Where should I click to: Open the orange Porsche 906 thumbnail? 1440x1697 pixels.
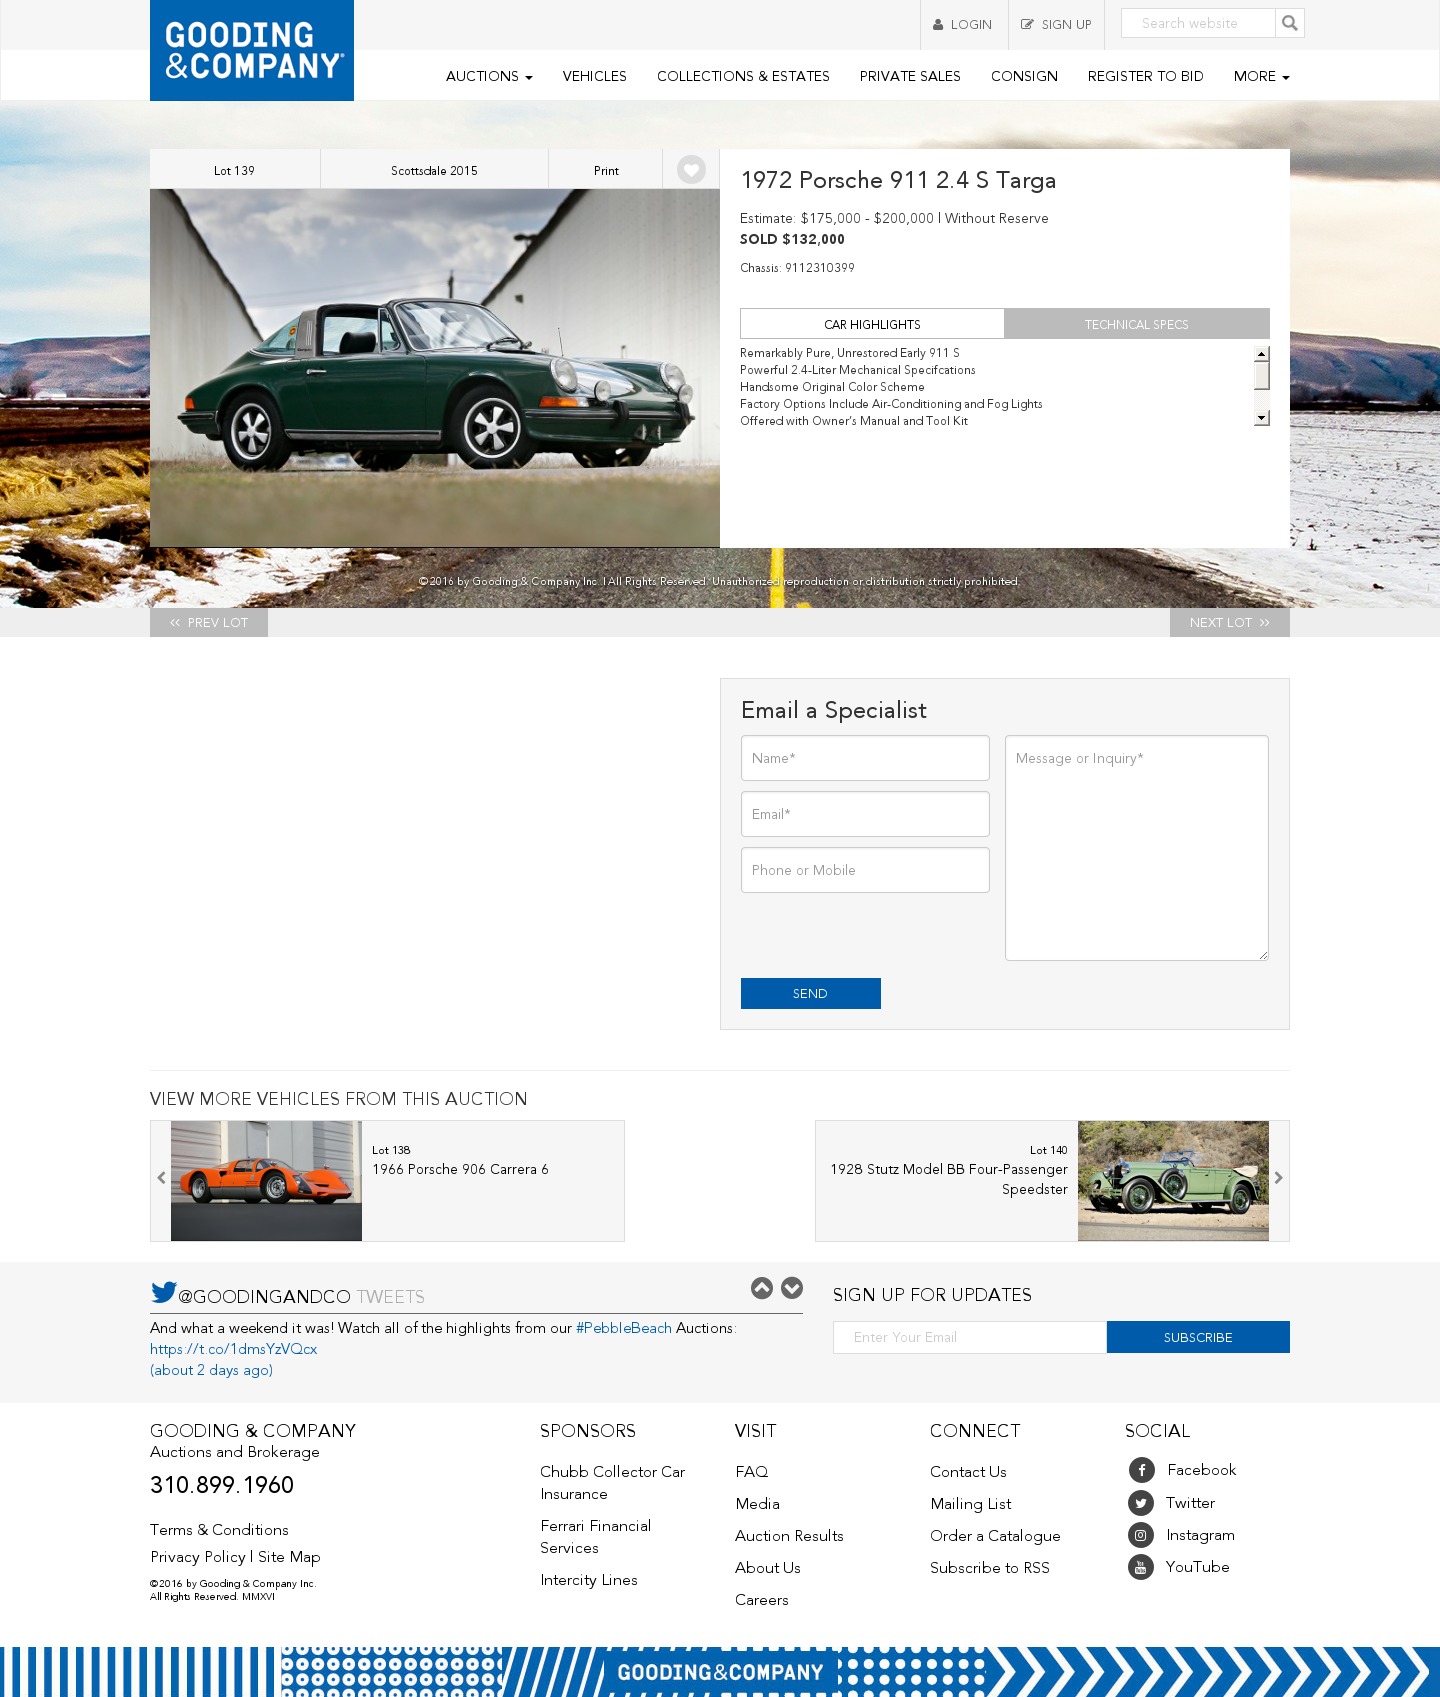click(x=266, y=1181)
